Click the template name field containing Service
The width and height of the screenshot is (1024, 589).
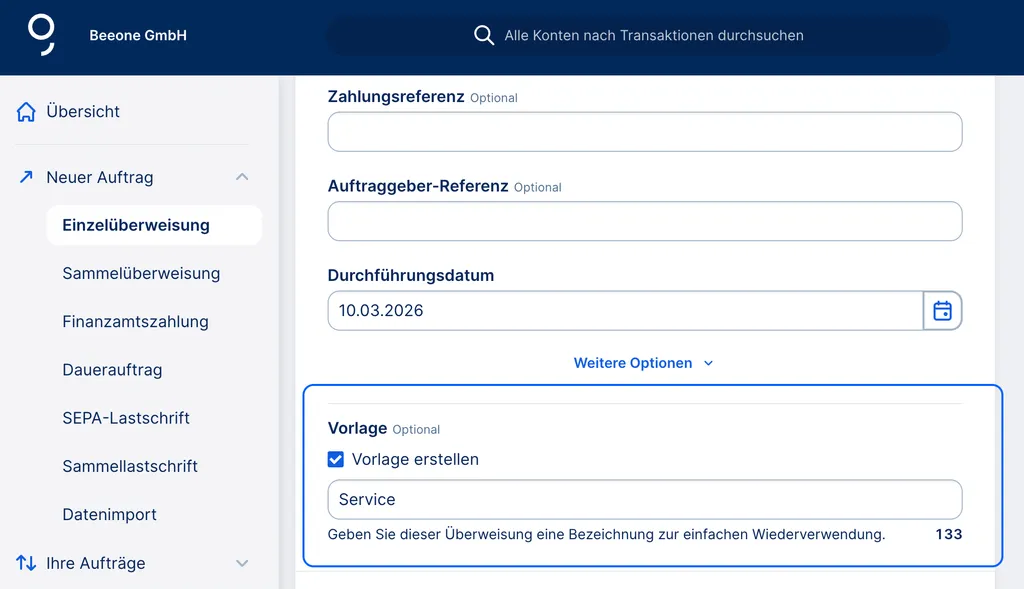coord(644,499)
